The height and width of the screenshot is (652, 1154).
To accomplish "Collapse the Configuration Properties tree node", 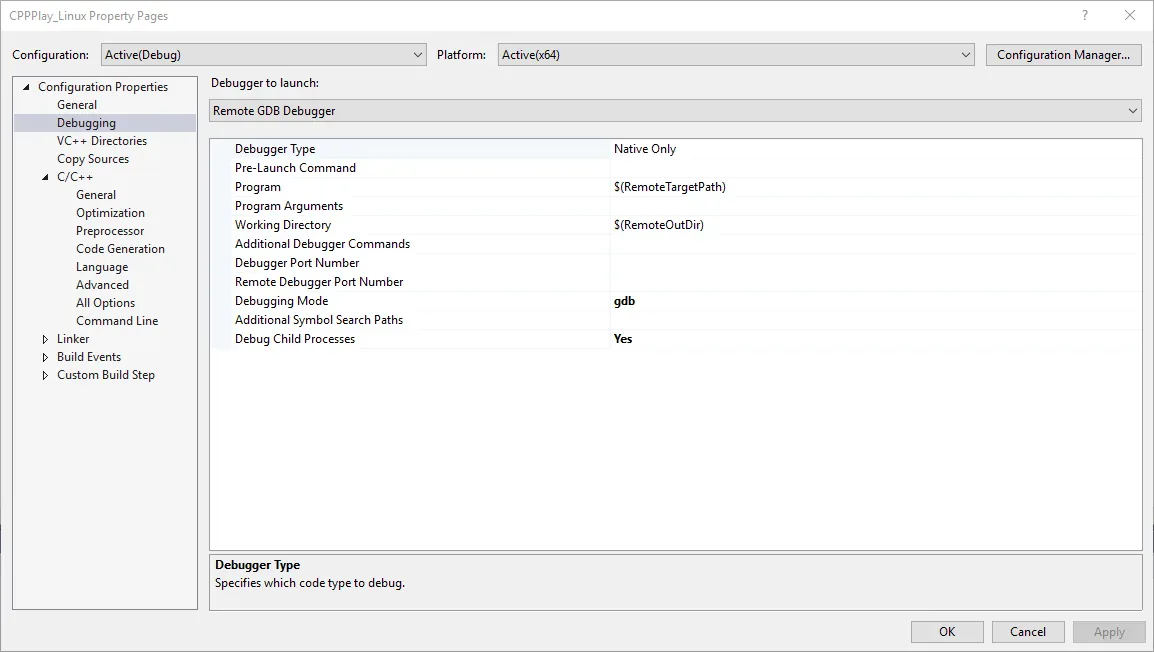I will (x=26, y=87).
